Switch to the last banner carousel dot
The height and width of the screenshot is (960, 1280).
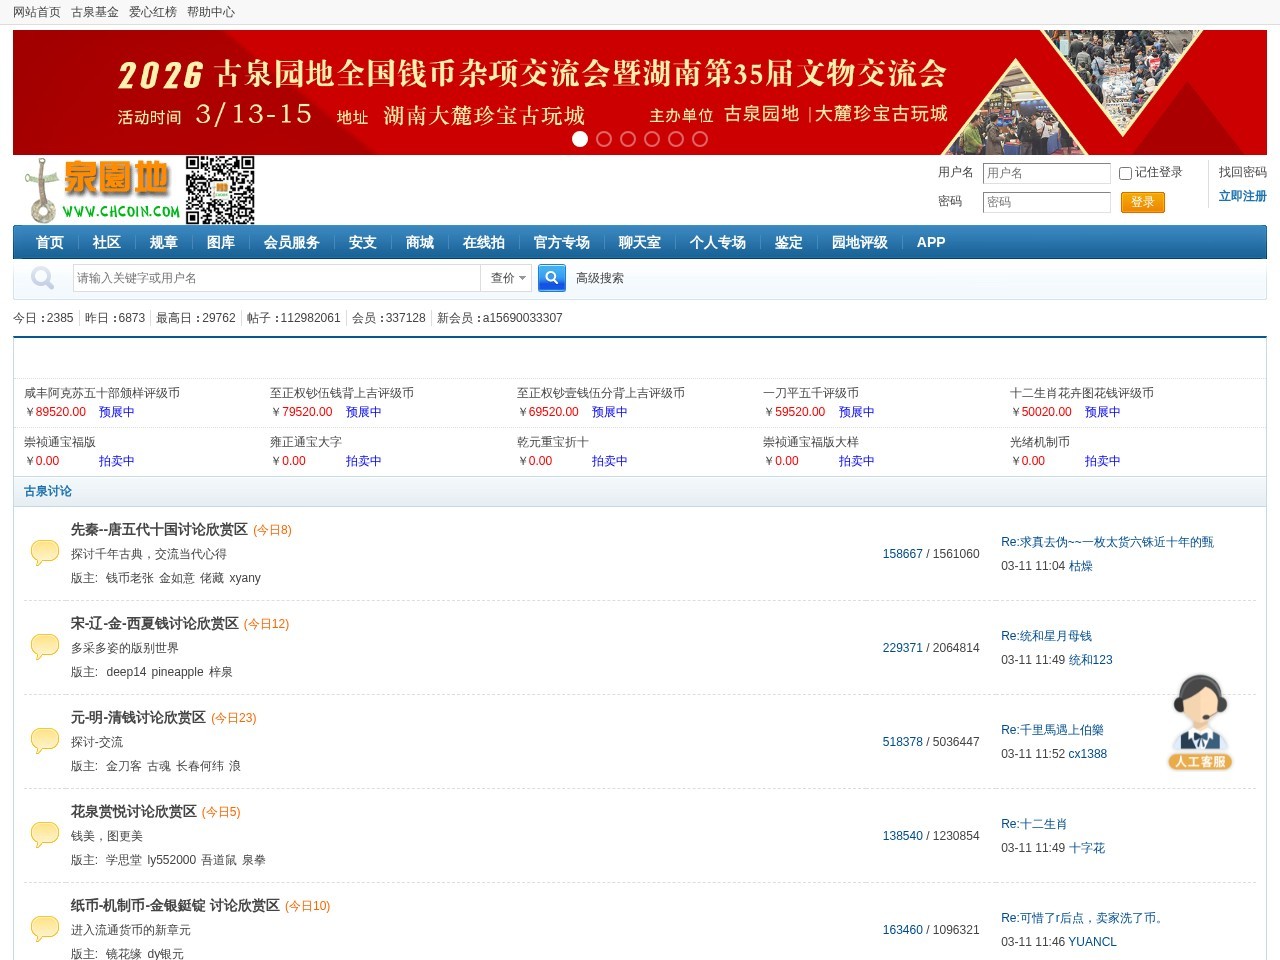(x=700, y=139)
